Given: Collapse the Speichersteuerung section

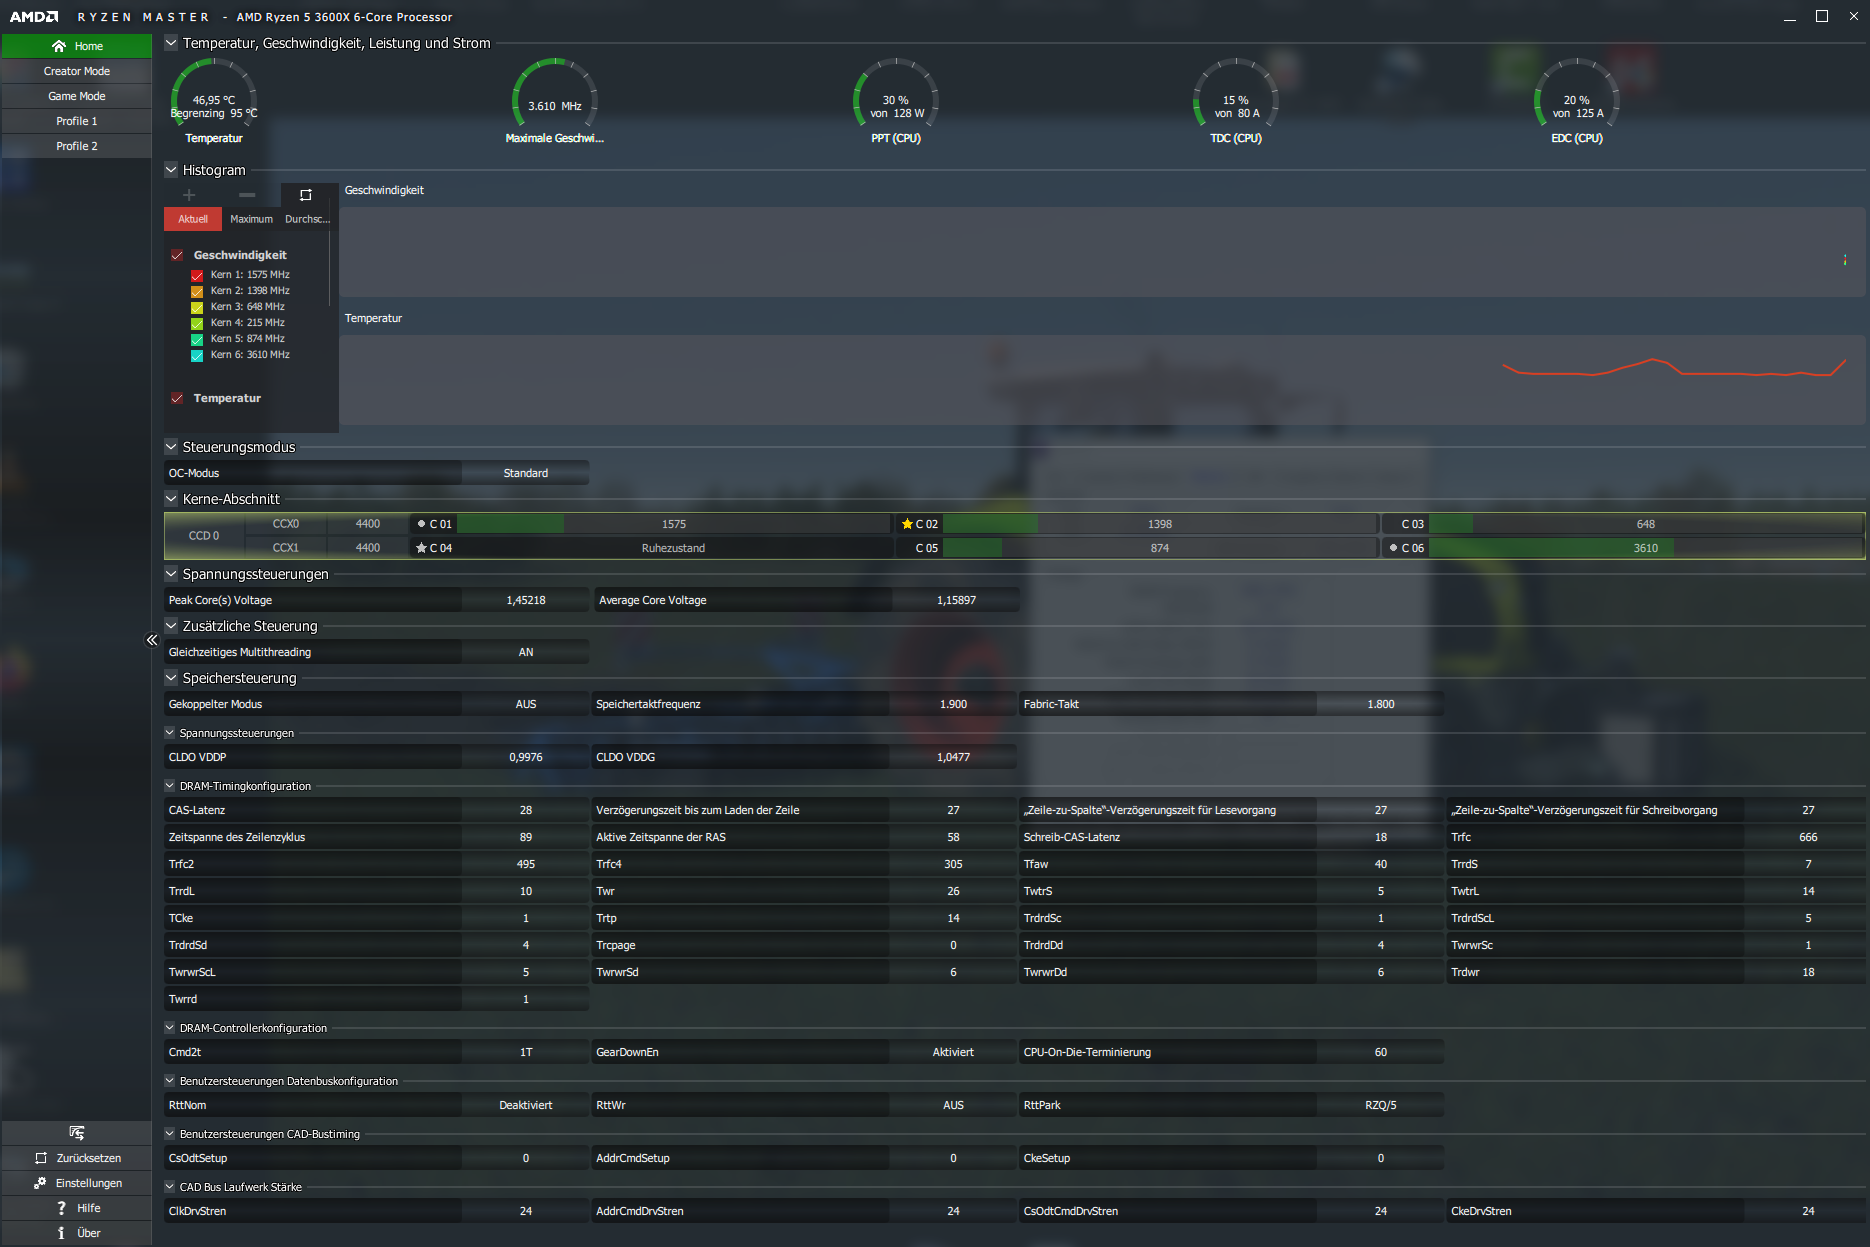Looking at the screenshot, I should [171, 678].
